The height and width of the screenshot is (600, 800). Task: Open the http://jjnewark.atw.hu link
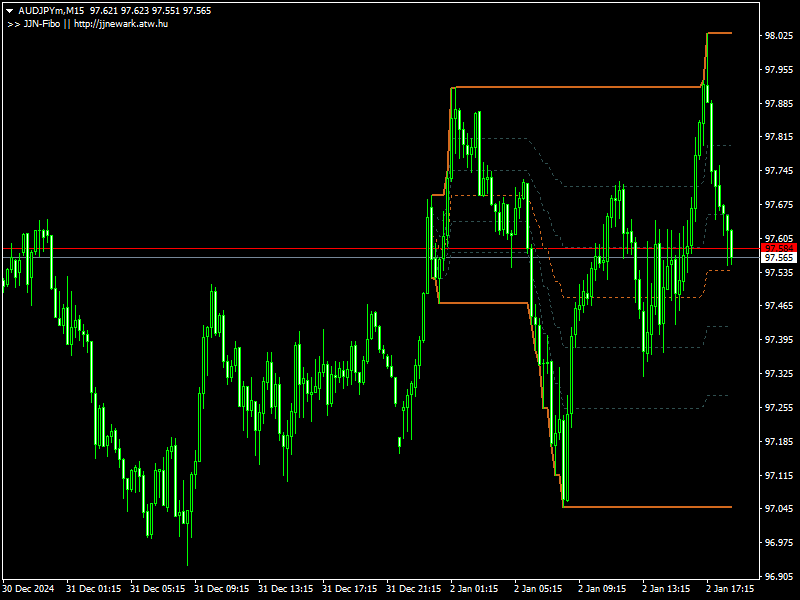120,26
